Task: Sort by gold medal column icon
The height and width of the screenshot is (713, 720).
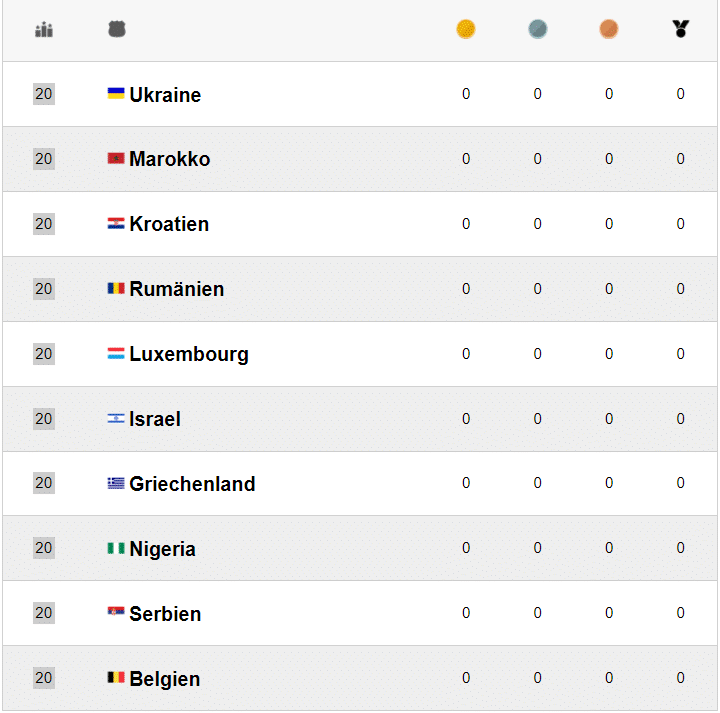Action: 466,29
